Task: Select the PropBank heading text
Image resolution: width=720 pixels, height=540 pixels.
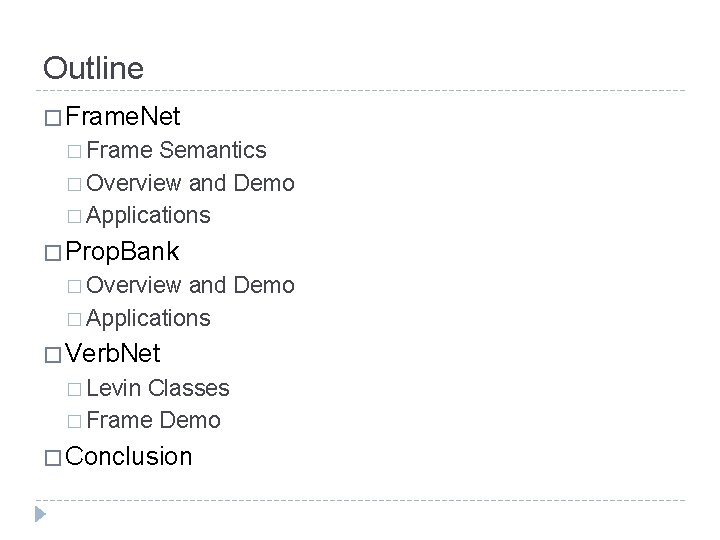Action: click(x=122, y=252)
